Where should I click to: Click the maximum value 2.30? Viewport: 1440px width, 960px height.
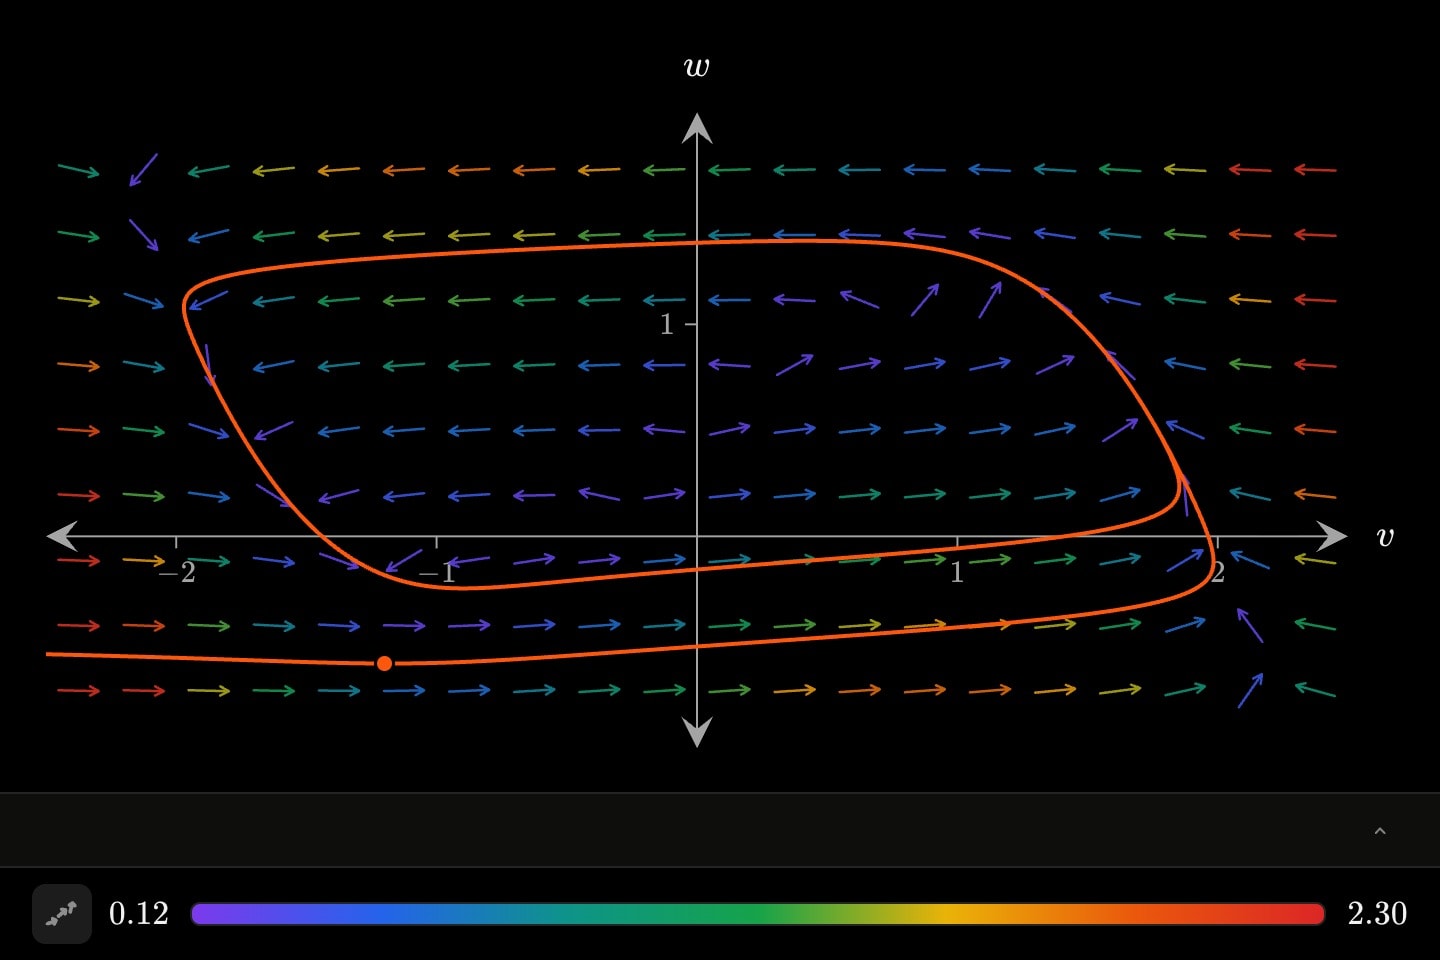pyautogui.click(x=1377, y=914)
